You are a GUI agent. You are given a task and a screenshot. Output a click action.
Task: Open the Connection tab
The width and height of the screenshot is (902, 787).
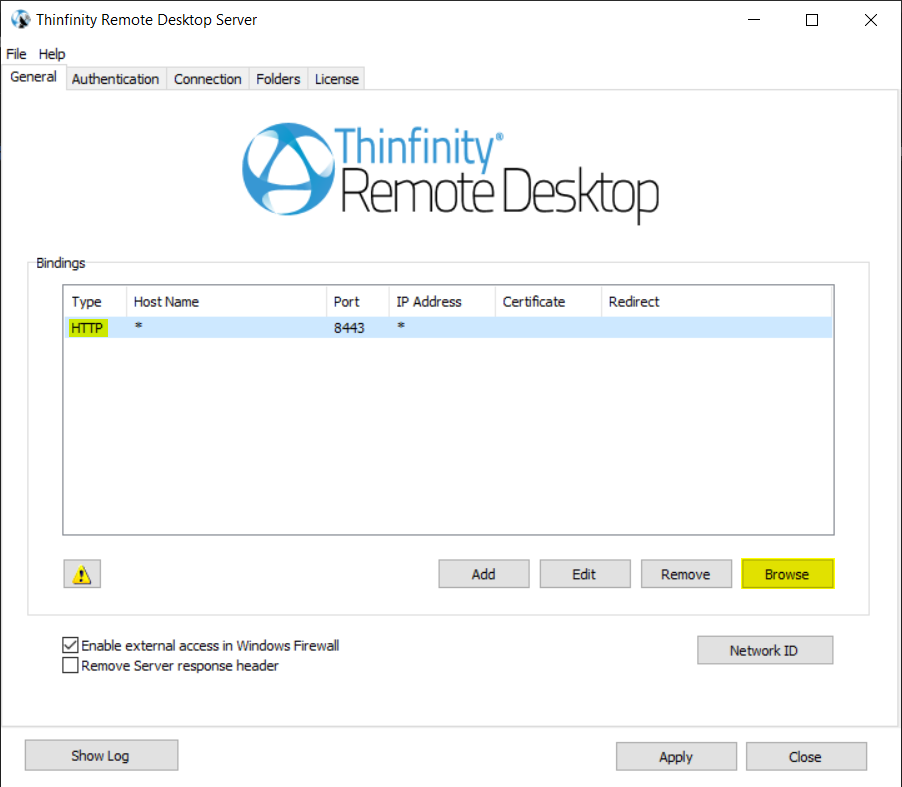pyautogui.click(x=208, y=79)
